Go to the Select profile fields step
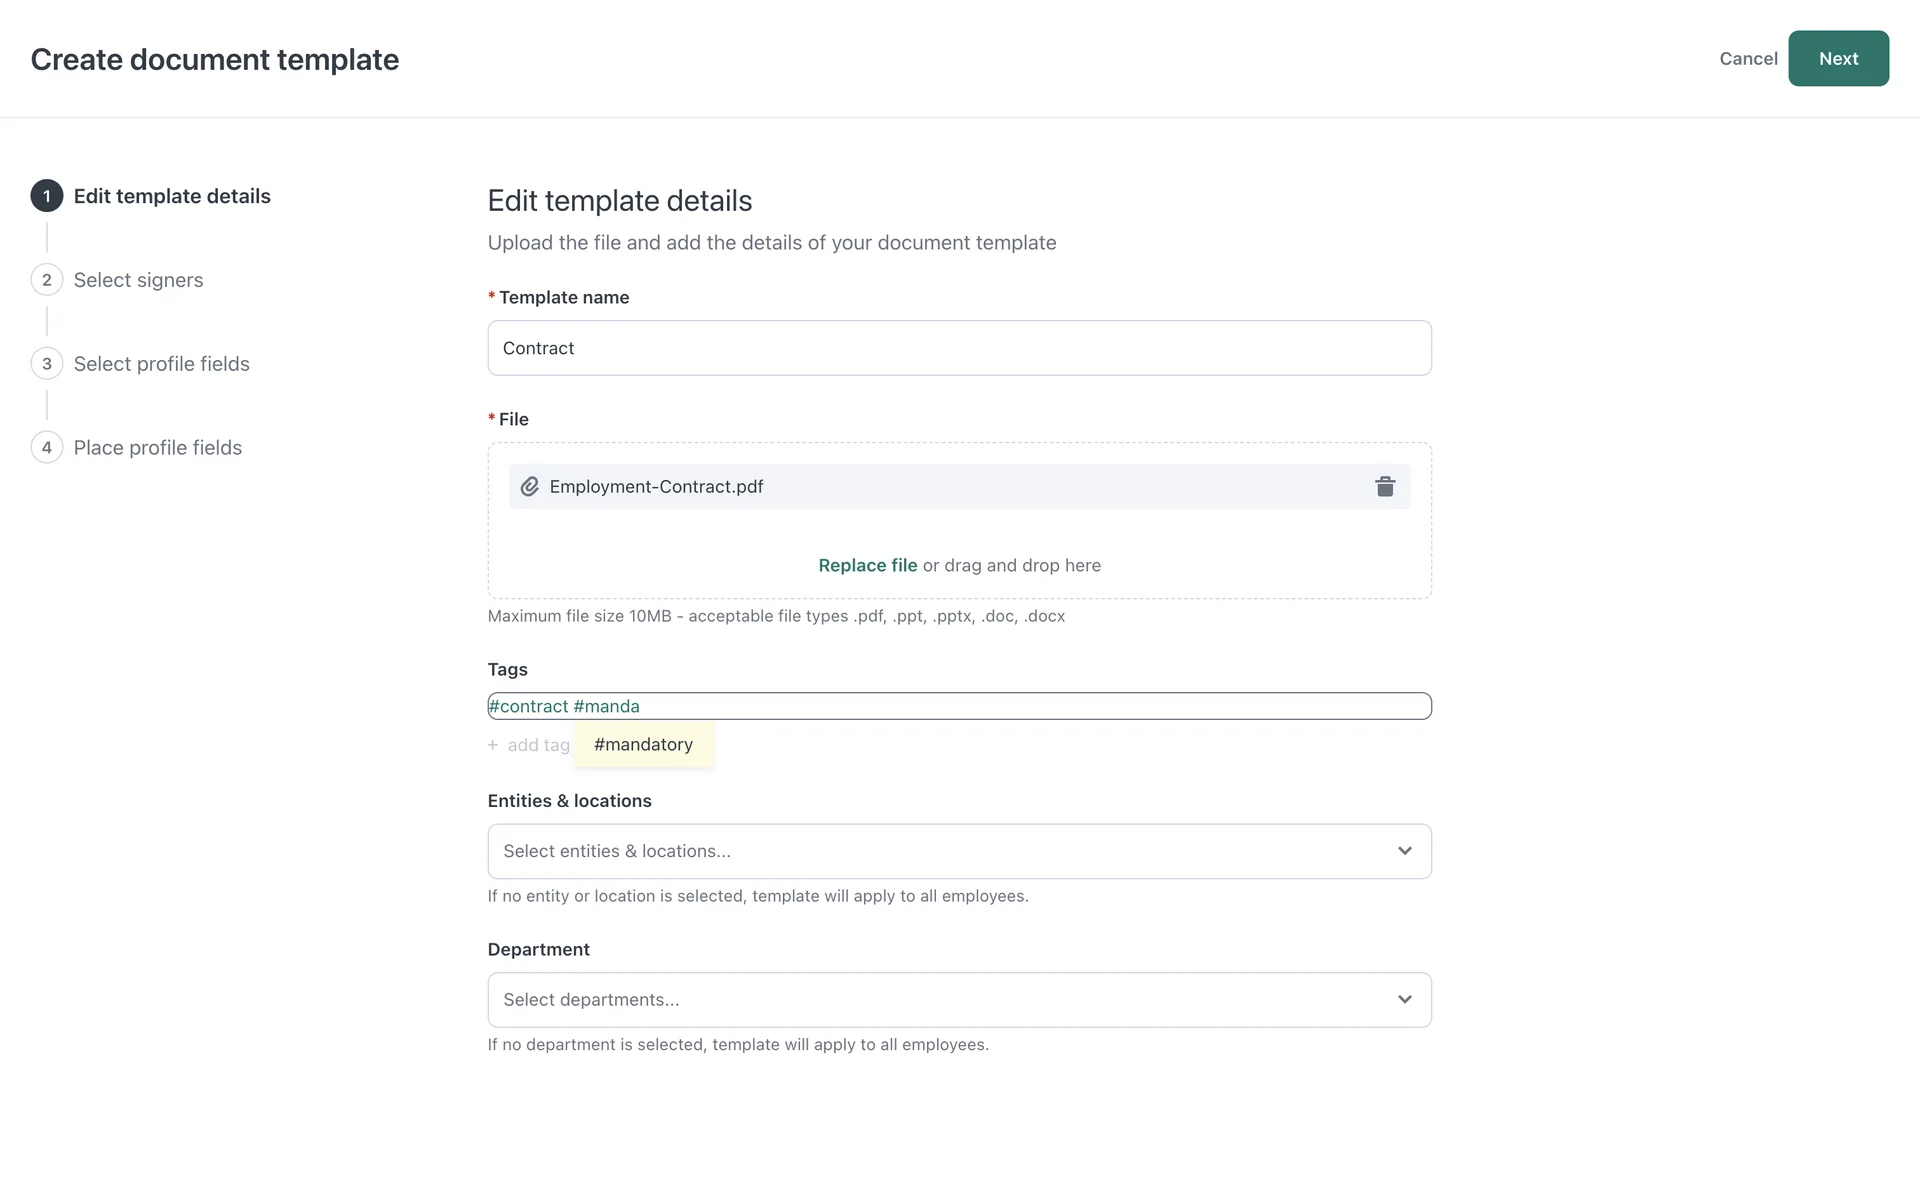This screenshot has width=1920, height=1200. [x=162, y=364]
